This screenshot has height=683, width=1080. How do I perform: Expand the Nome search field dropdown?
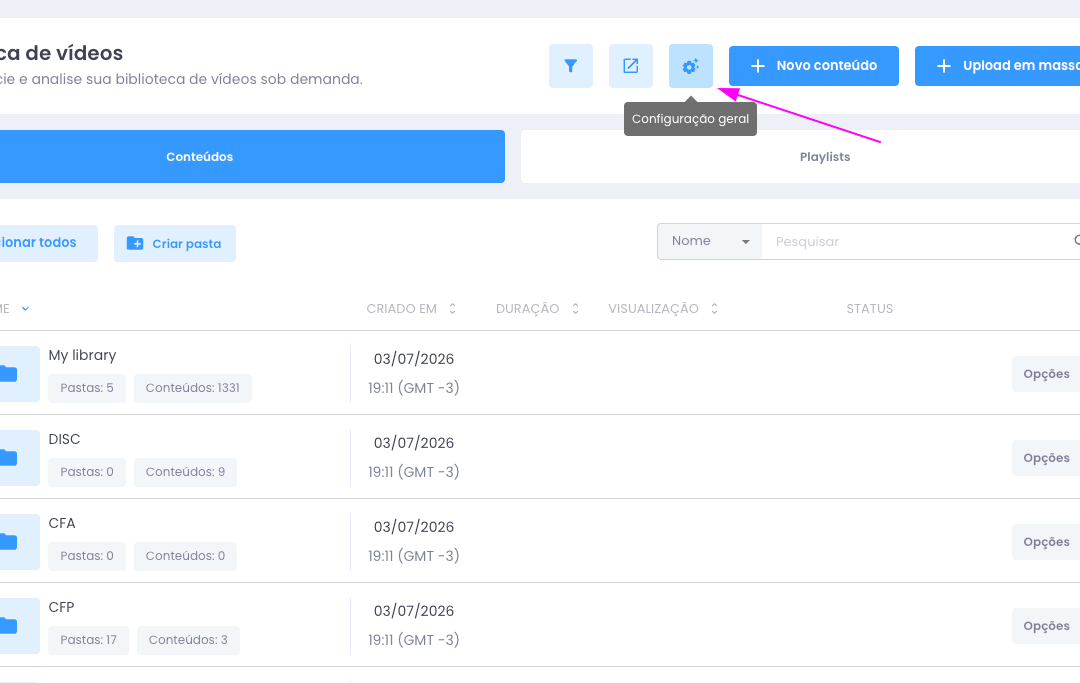coord(709,242)
